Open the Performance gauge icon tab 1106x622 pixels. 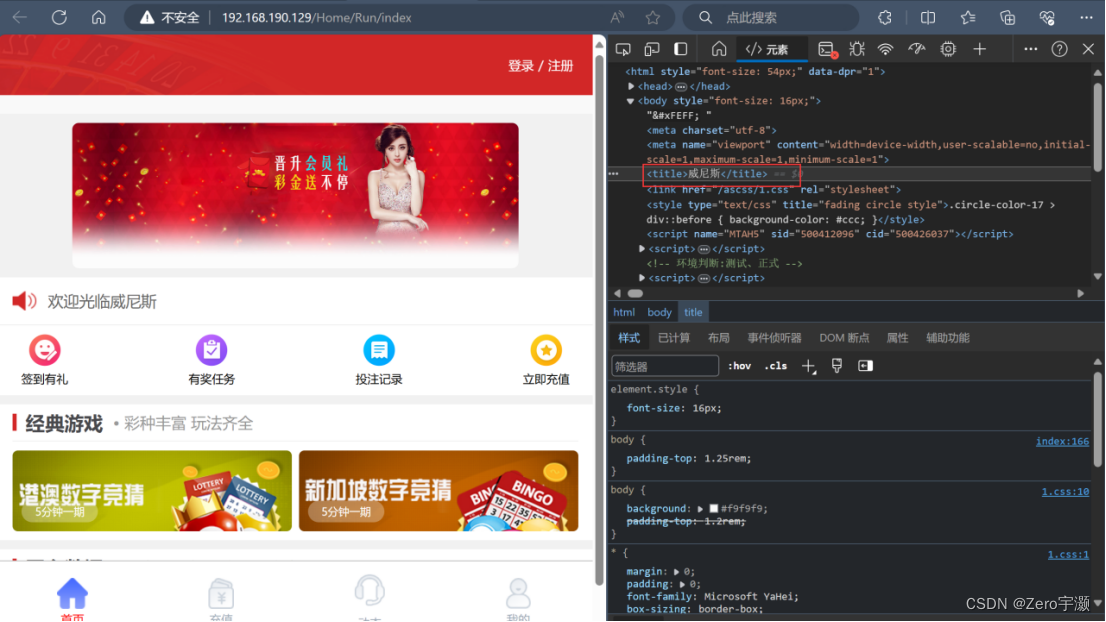(x=917, y=49)
